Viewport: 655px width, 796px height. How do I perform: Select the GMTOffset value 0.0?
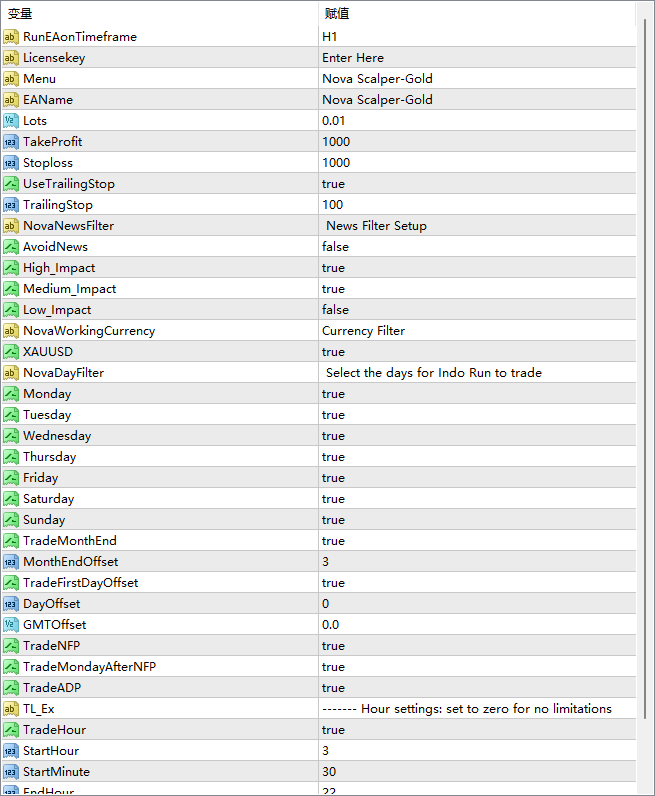click(x=331, y=625)
